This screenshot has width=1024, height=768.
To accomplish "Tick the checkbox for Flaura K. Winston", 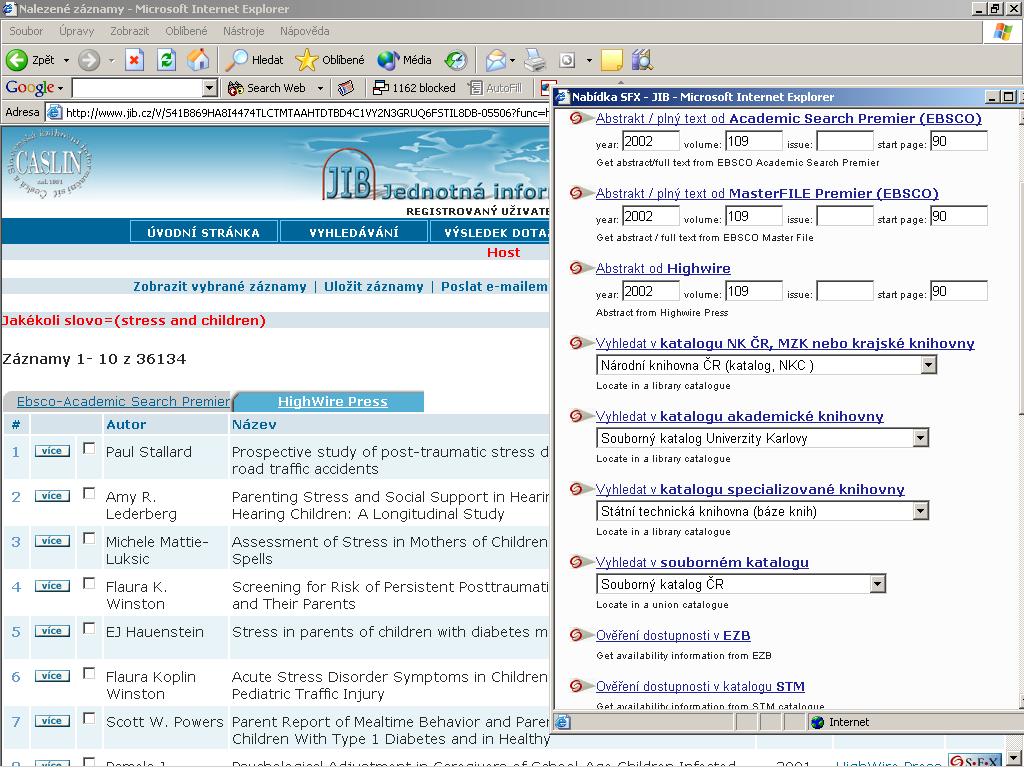I will 89,584.
